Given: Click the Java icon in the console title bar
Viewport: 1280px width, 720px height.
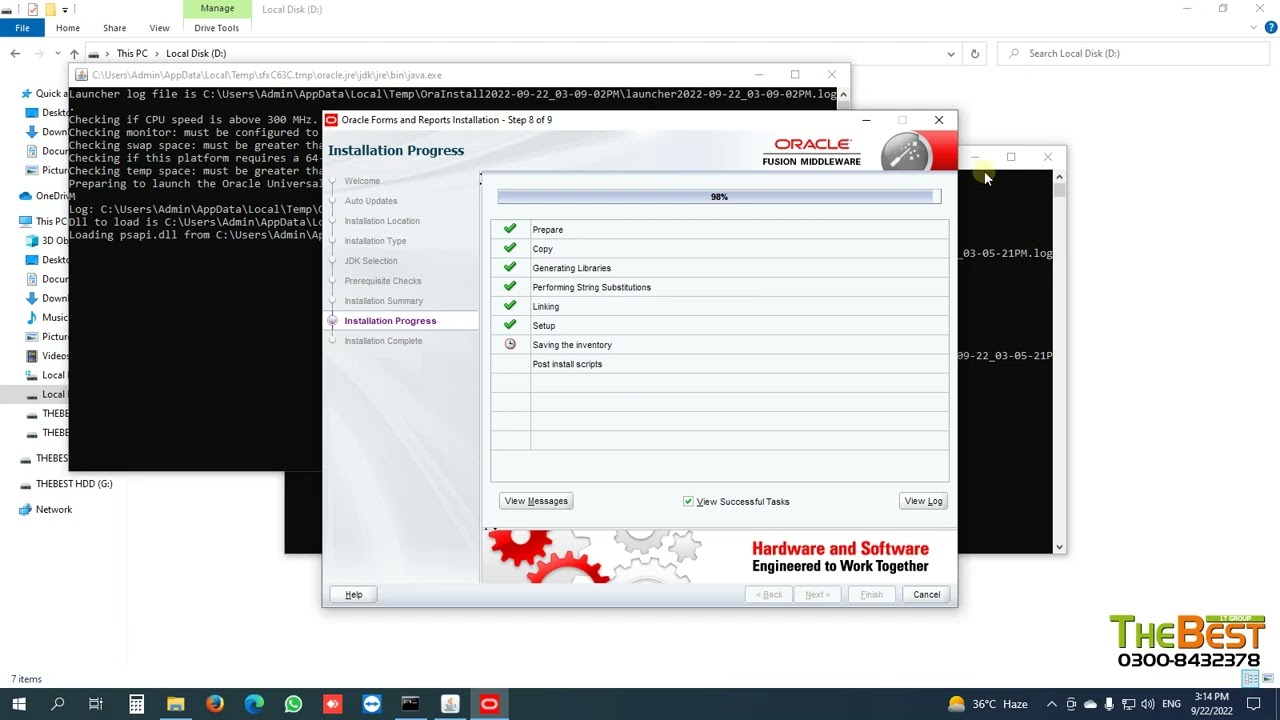Looking at the screenshot, I should (81, 75).
